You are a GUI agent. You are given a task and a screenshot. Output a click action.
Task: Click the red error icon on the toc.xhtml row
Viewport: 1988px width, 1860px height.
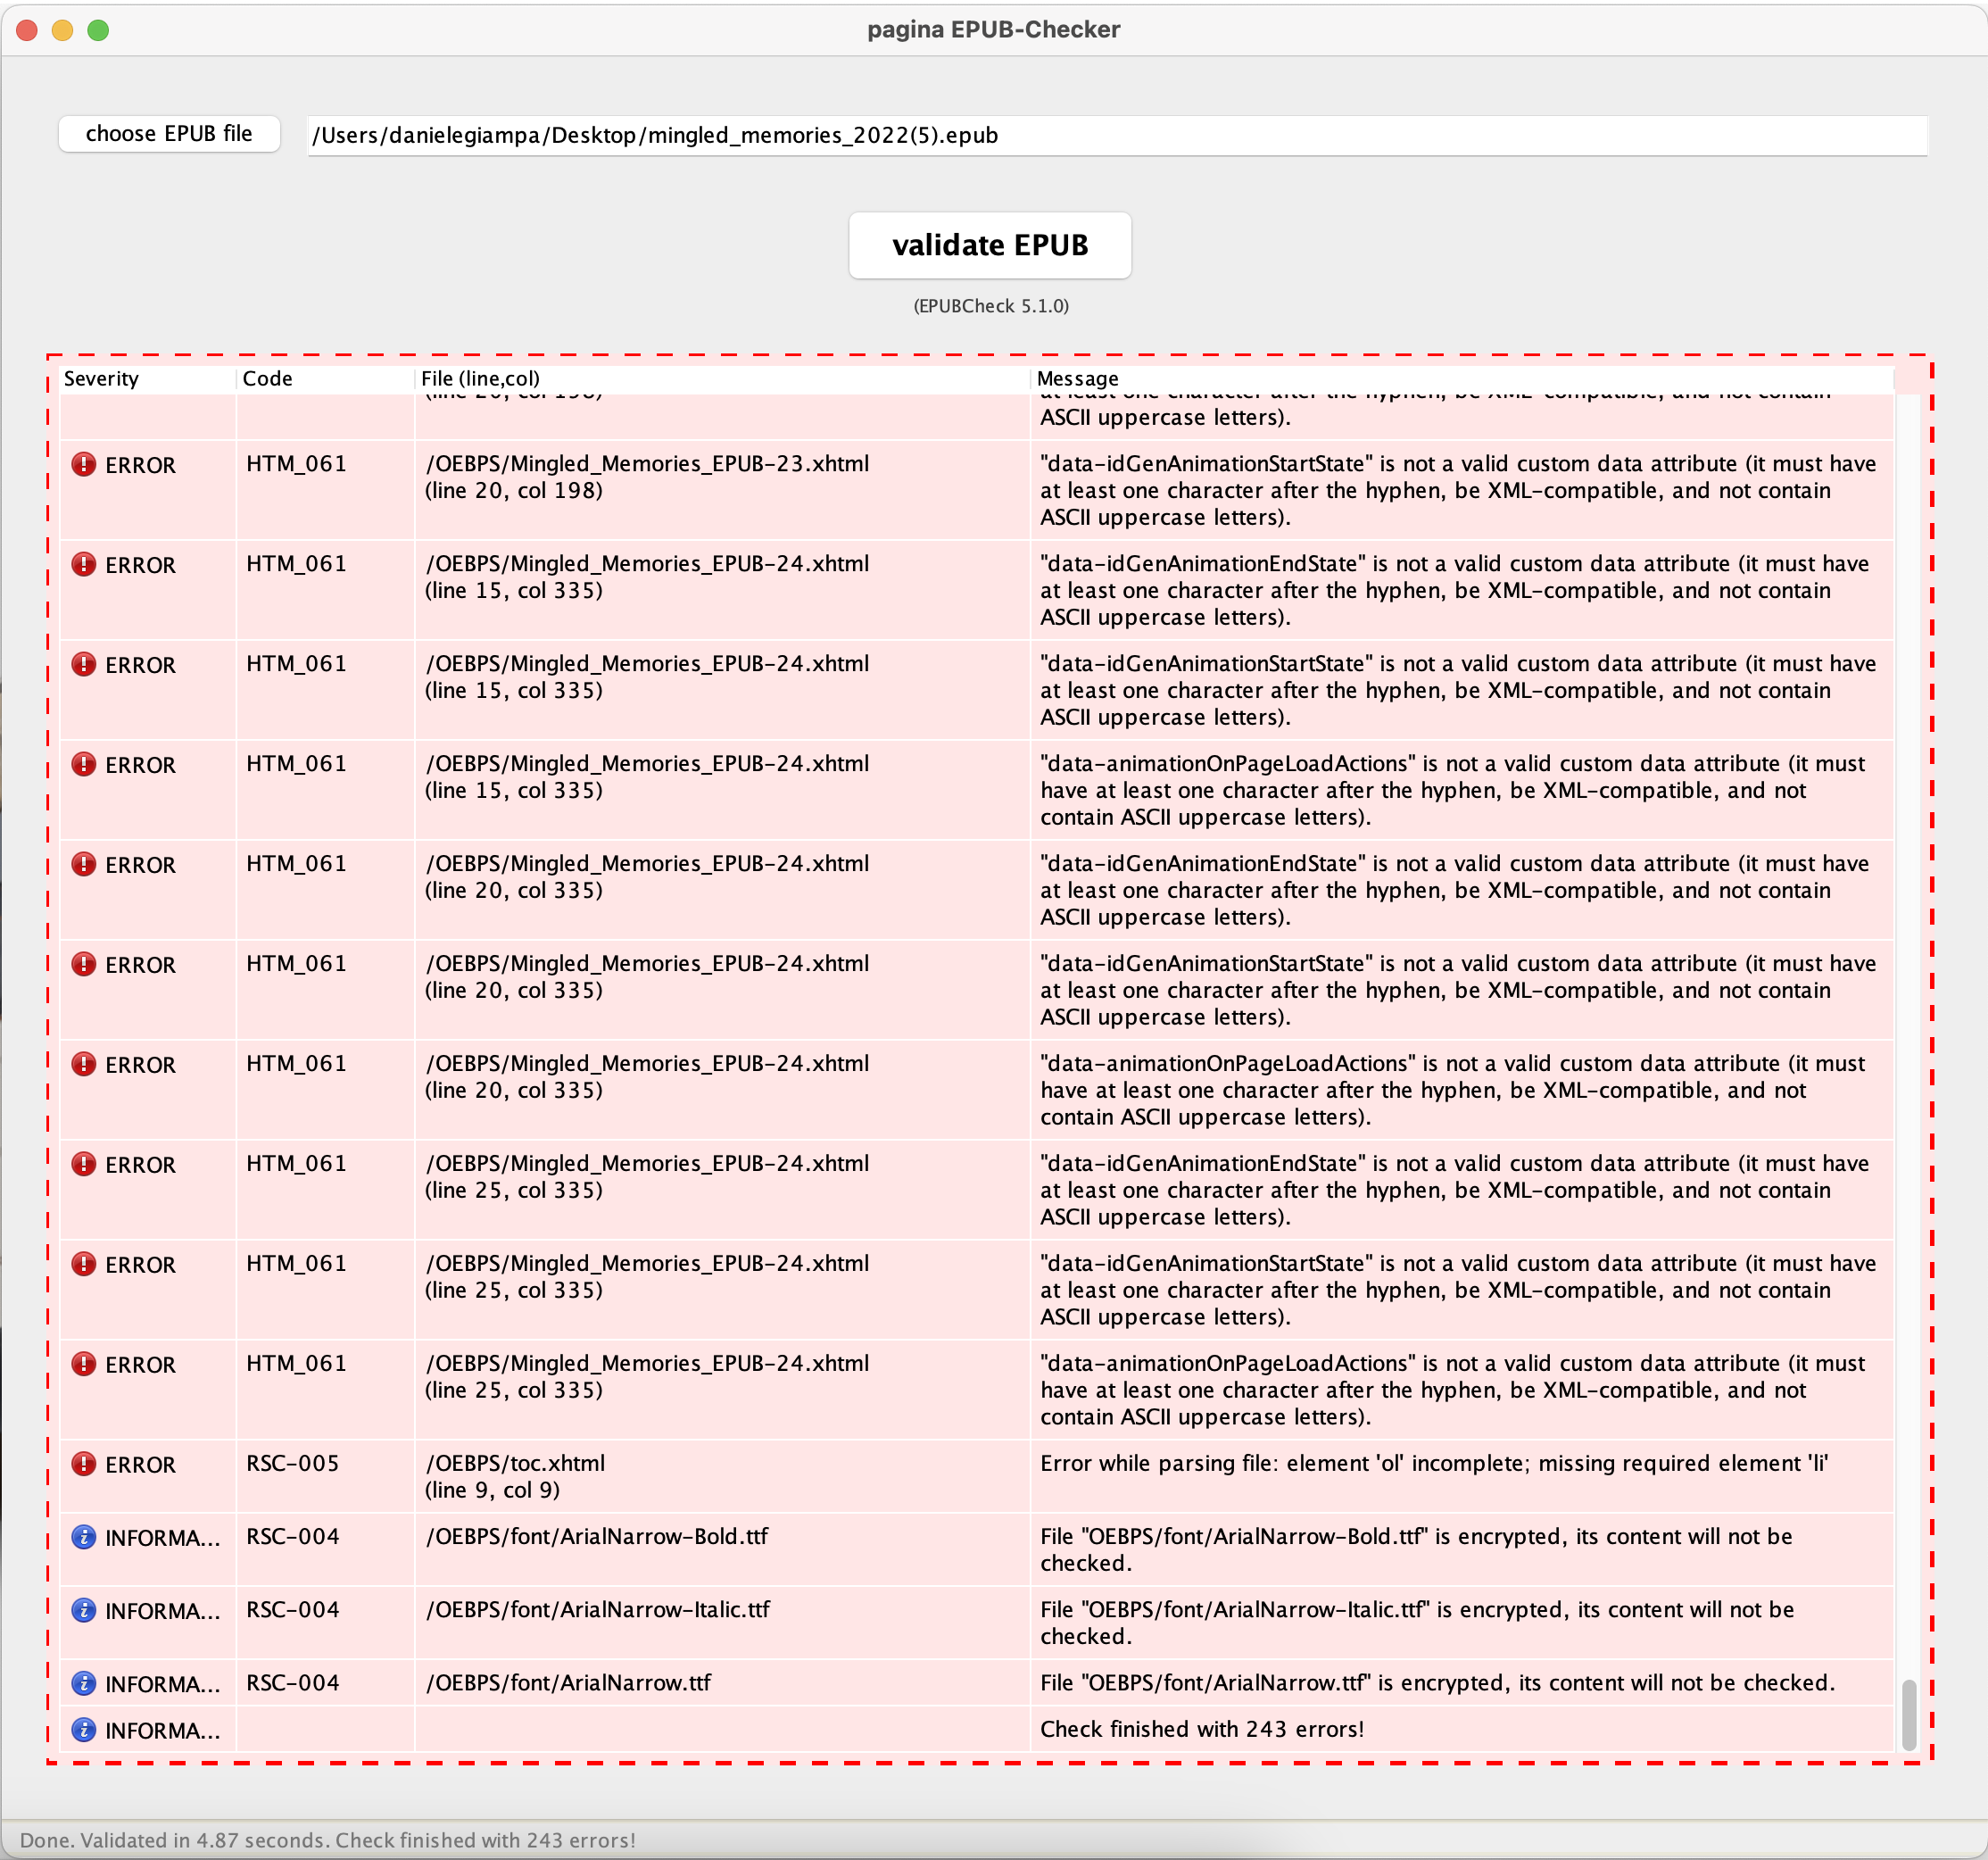[84, 1464]
